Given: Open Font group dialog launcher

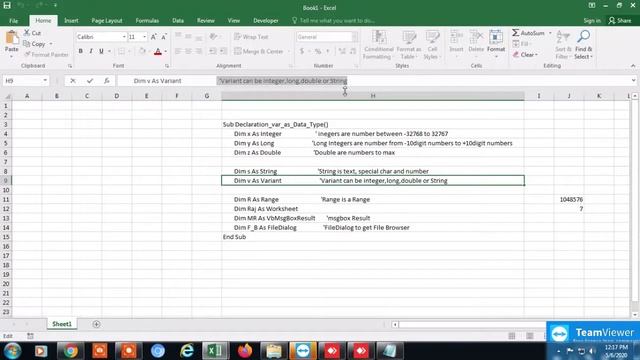Looking at the screenshot, I should tap(167, 66).
